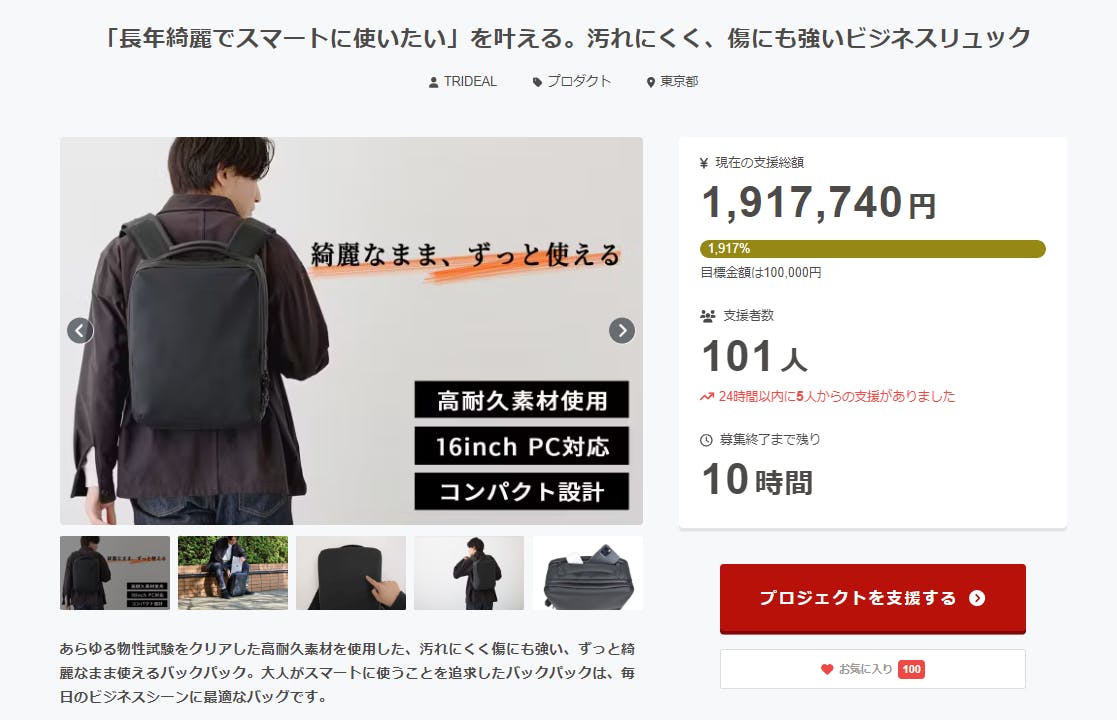Open the プロダクト category link
The height and width of the screenshot is (720, 1117).
[579, 82]
